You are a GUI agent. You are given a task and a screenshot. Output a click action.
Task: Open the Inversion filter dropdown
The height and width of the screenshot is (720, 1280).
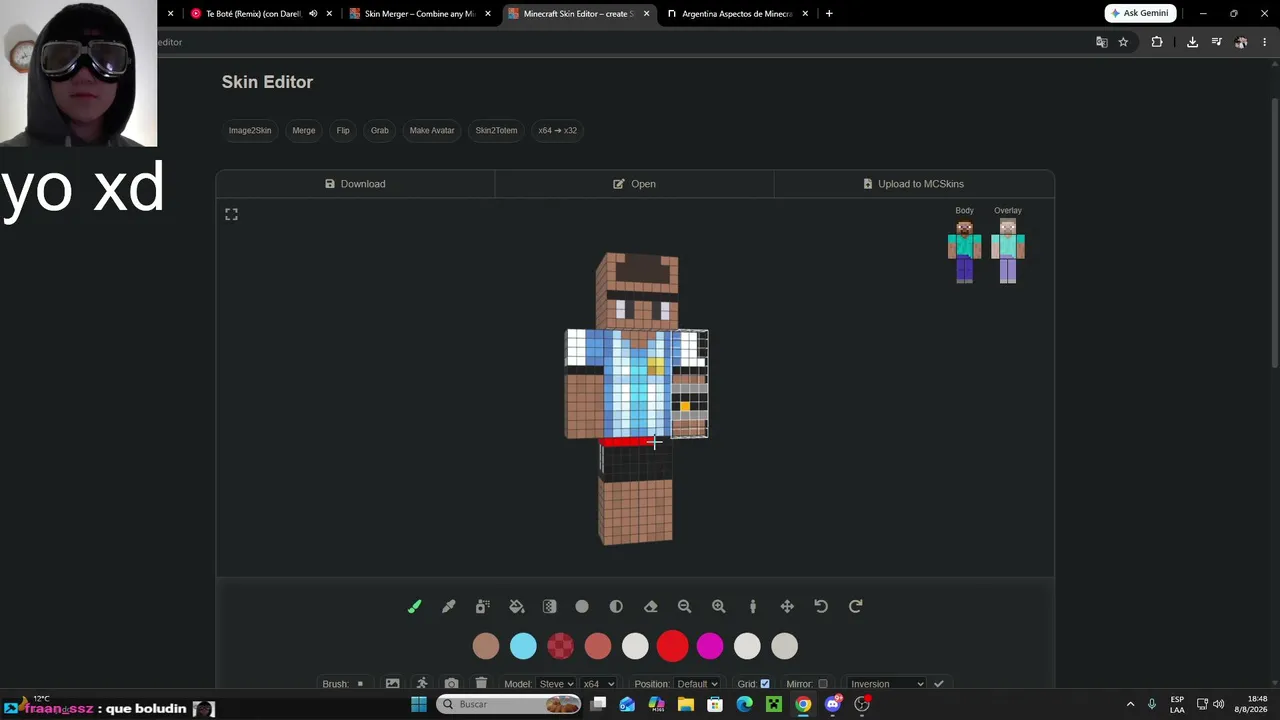click(x=887, y=684)
